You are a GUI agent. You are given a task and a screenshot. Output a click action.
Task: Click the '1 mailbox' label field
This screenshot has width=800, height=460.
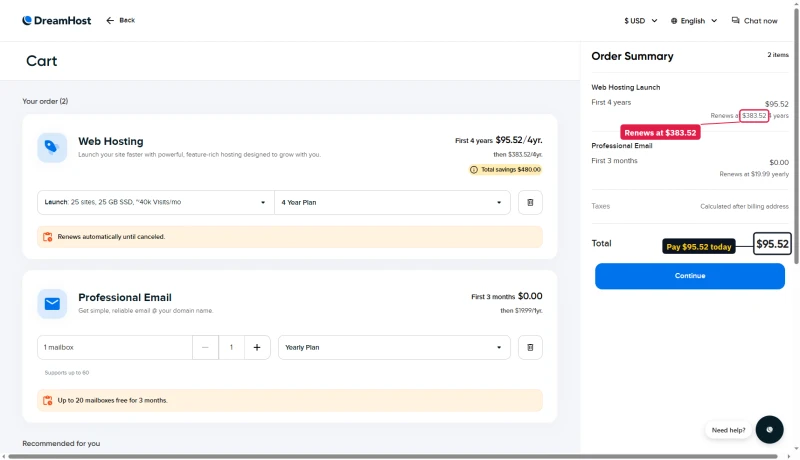(x=115, y=347)
